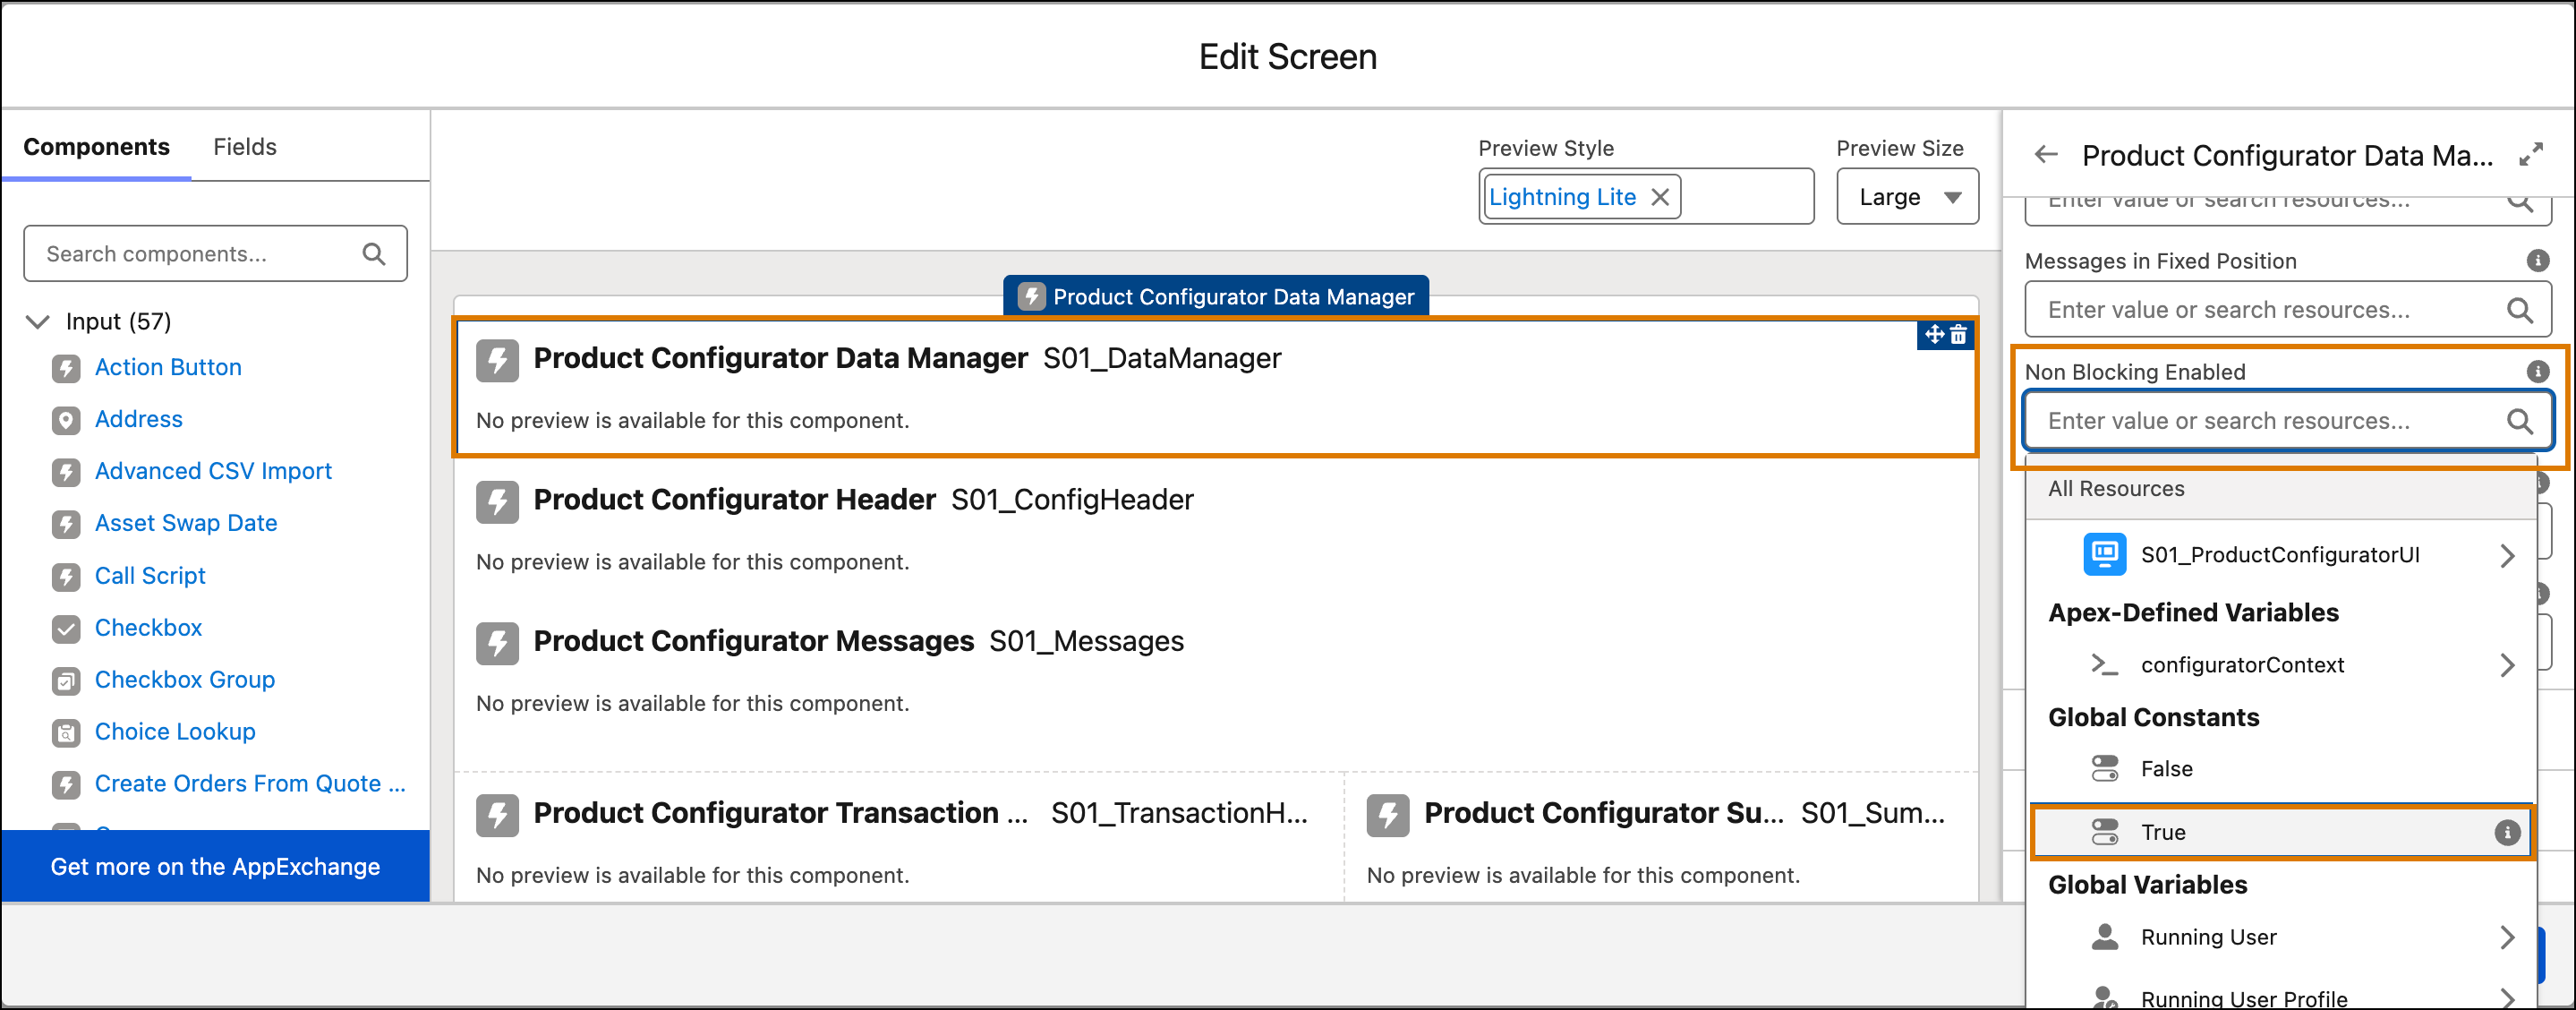The width and height of the screenshot is (2576, 1010).
Task: Click the Checkbox Group icon
Action: [66, 680]
